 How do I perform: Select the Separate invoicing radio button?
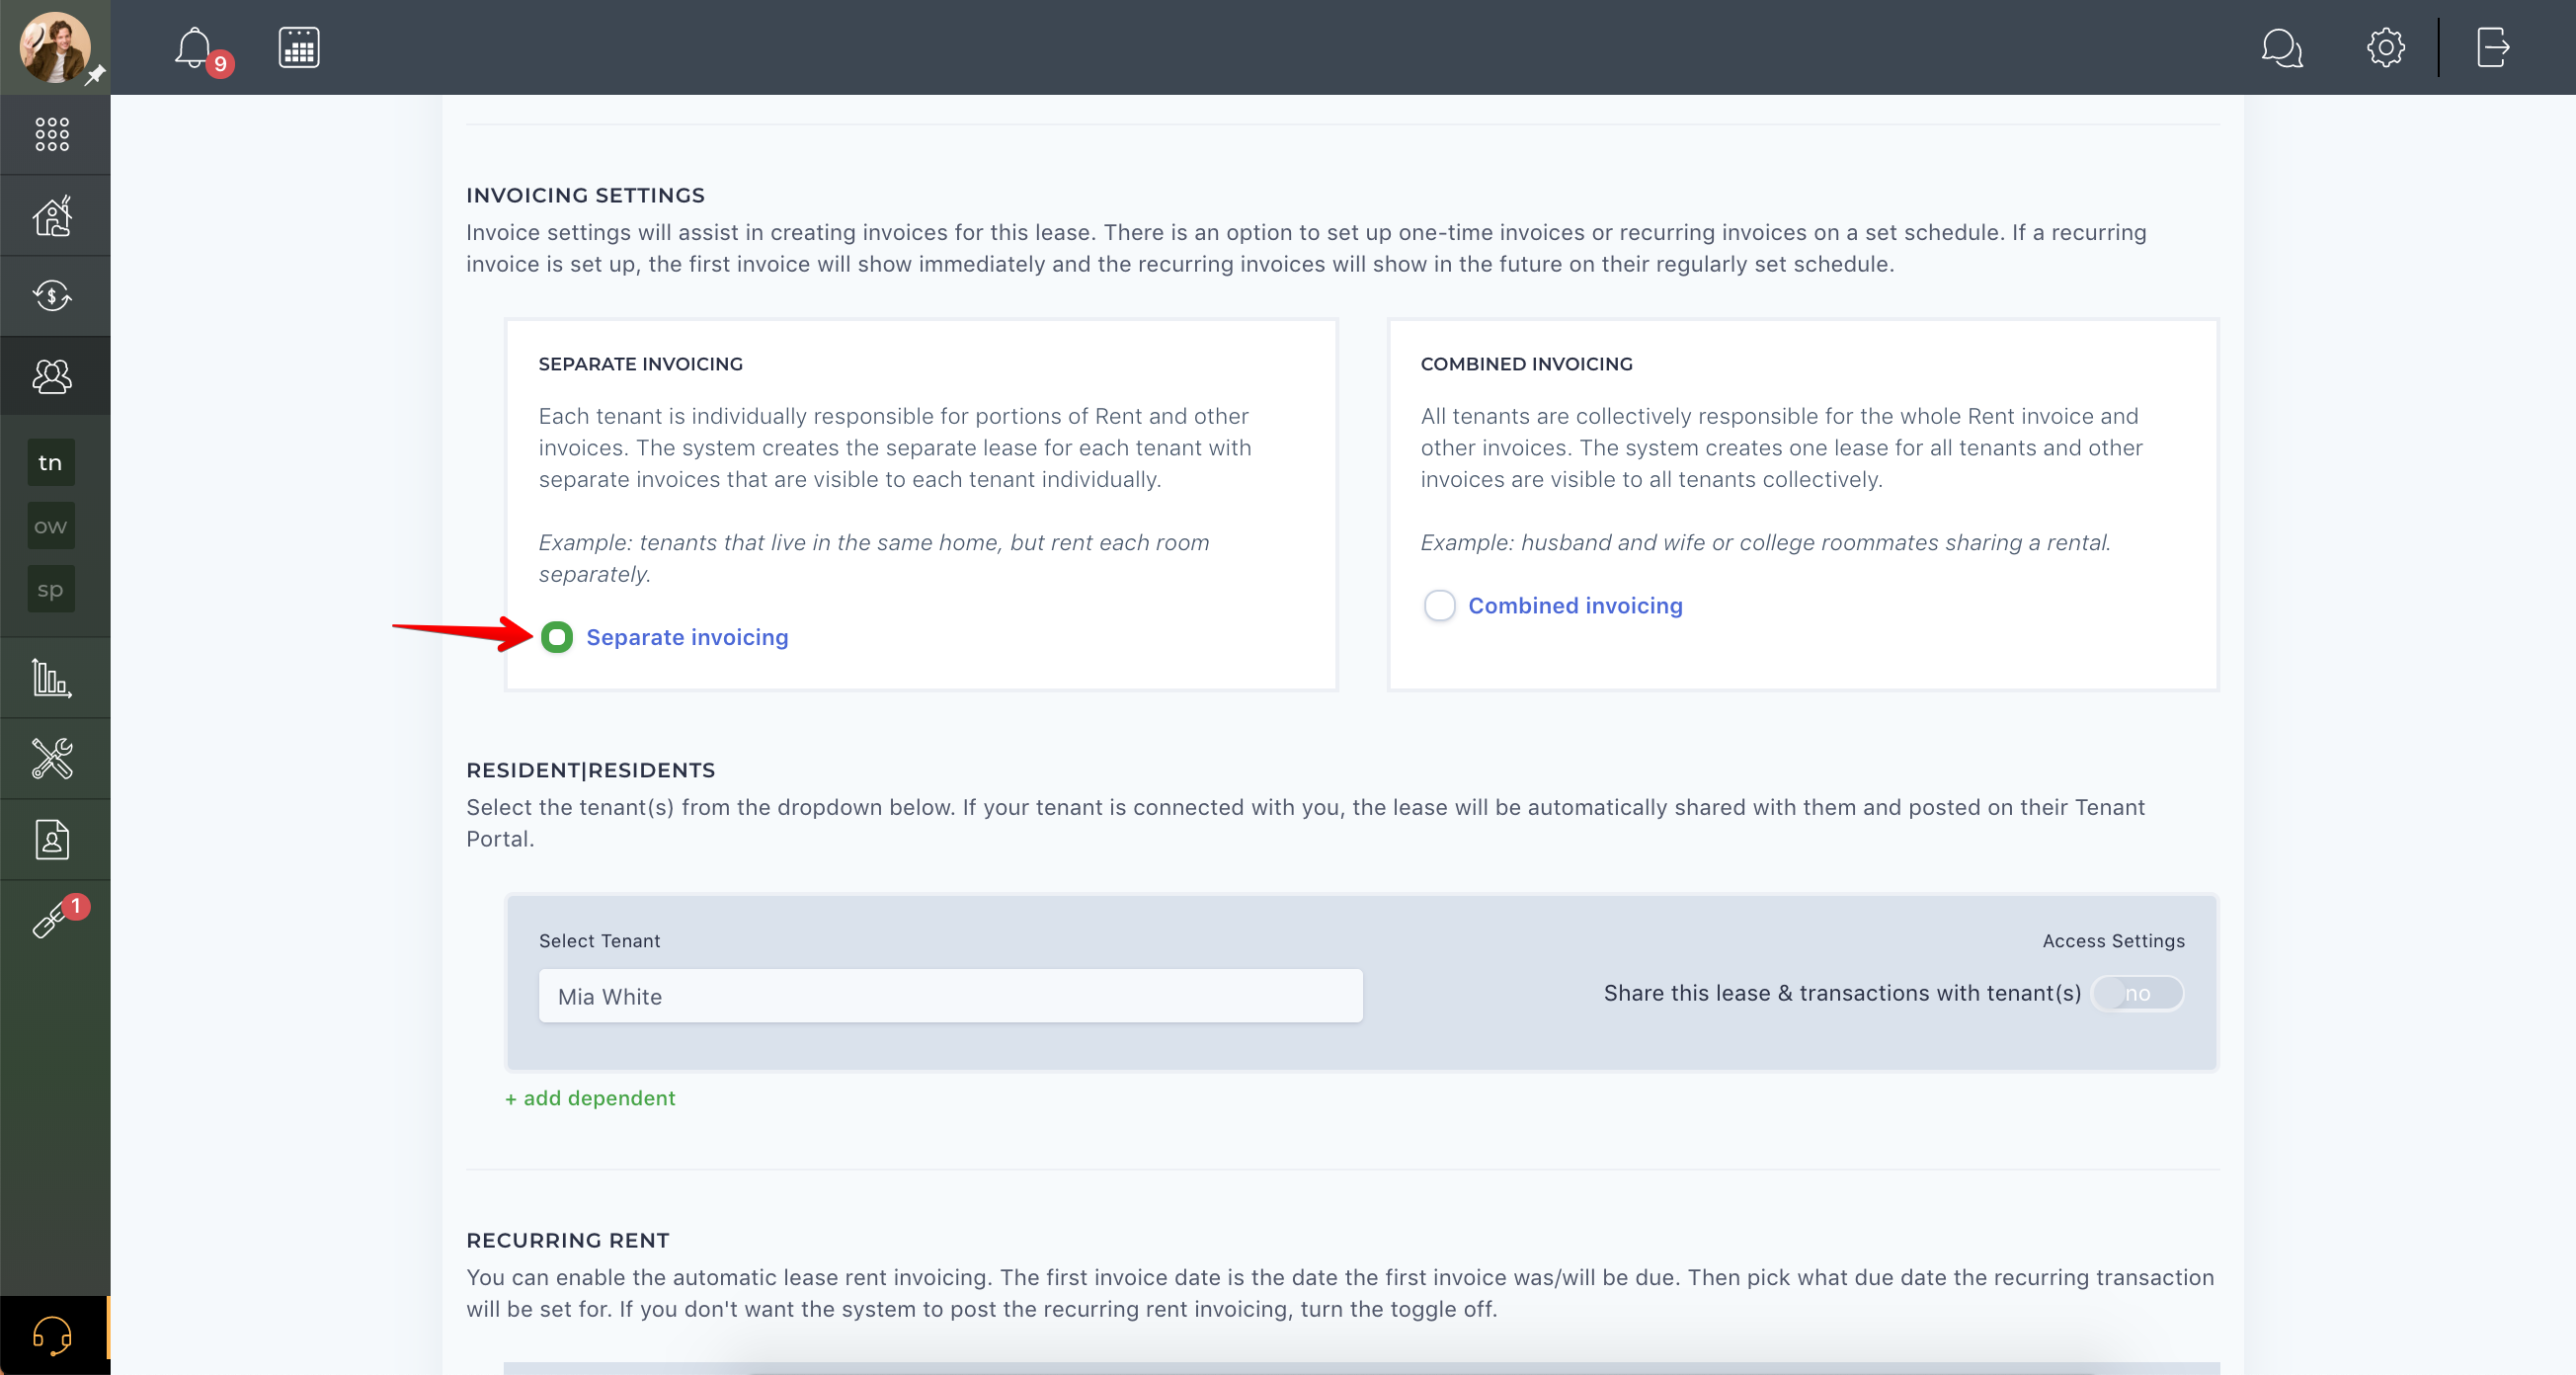557,637
